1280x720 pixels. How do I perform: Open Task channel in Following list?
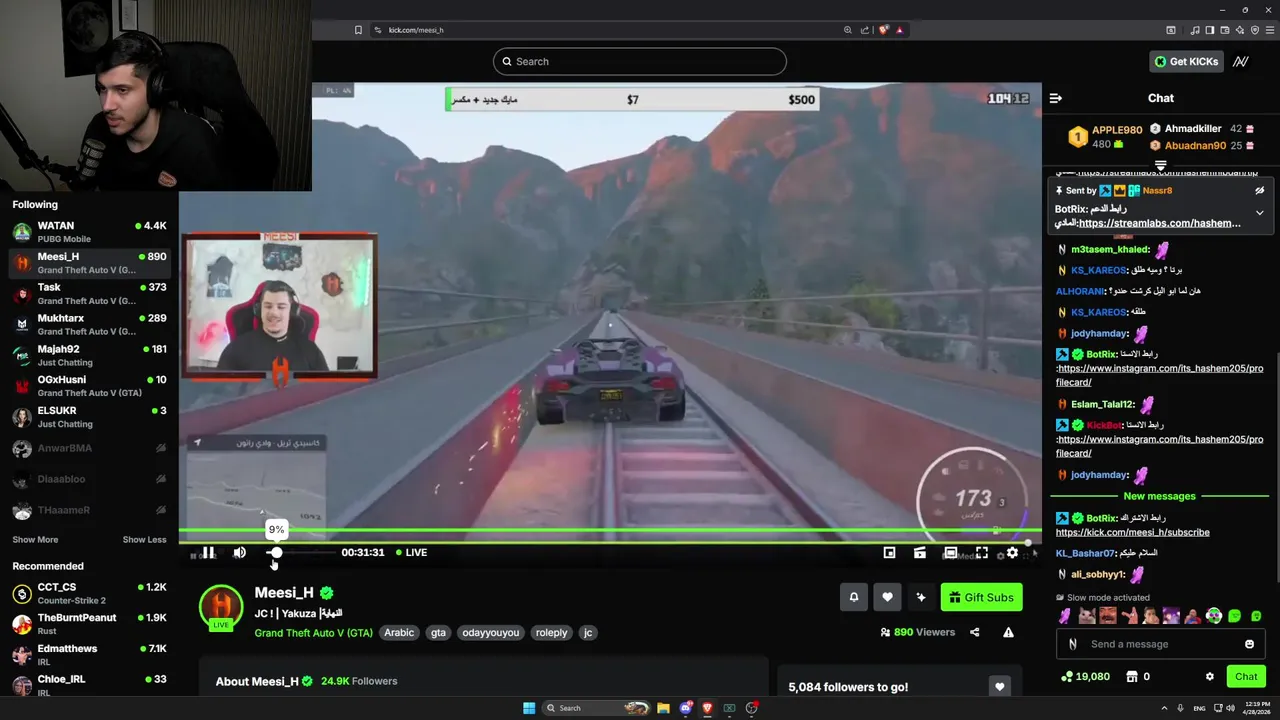[x=89, y=294]
